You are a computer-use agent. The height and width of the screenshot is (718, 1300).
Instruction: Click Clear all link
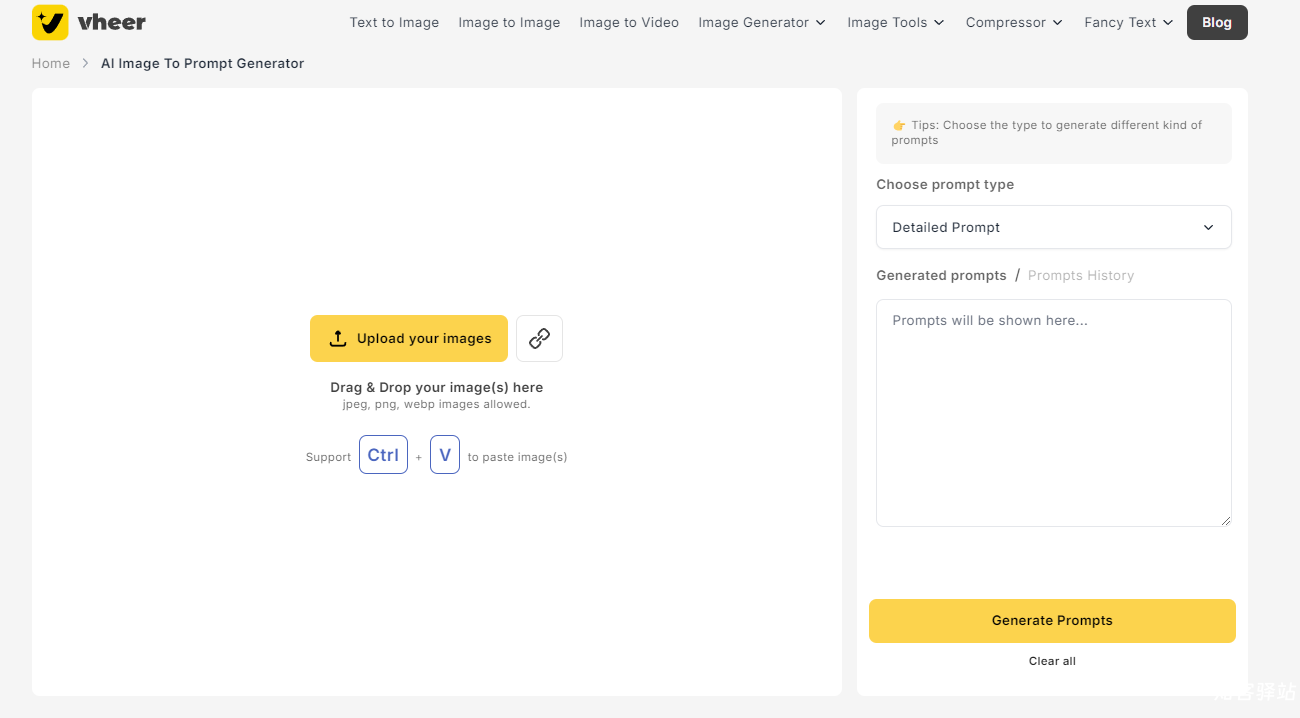[x=1052, y=661]
